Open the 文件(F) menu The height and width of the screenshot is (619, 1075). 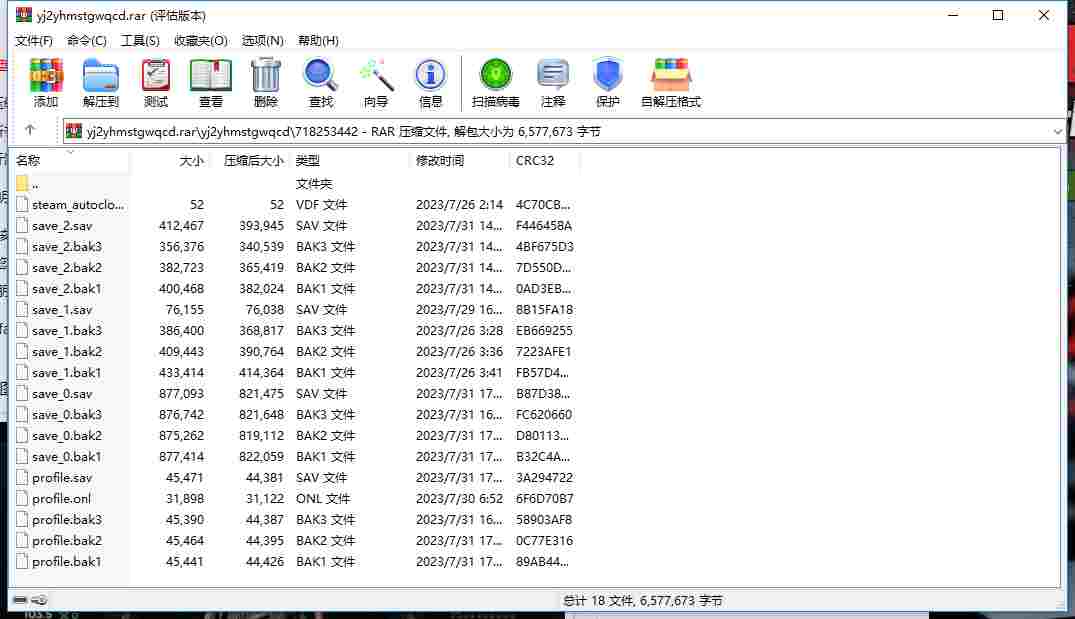pos(34,40)
